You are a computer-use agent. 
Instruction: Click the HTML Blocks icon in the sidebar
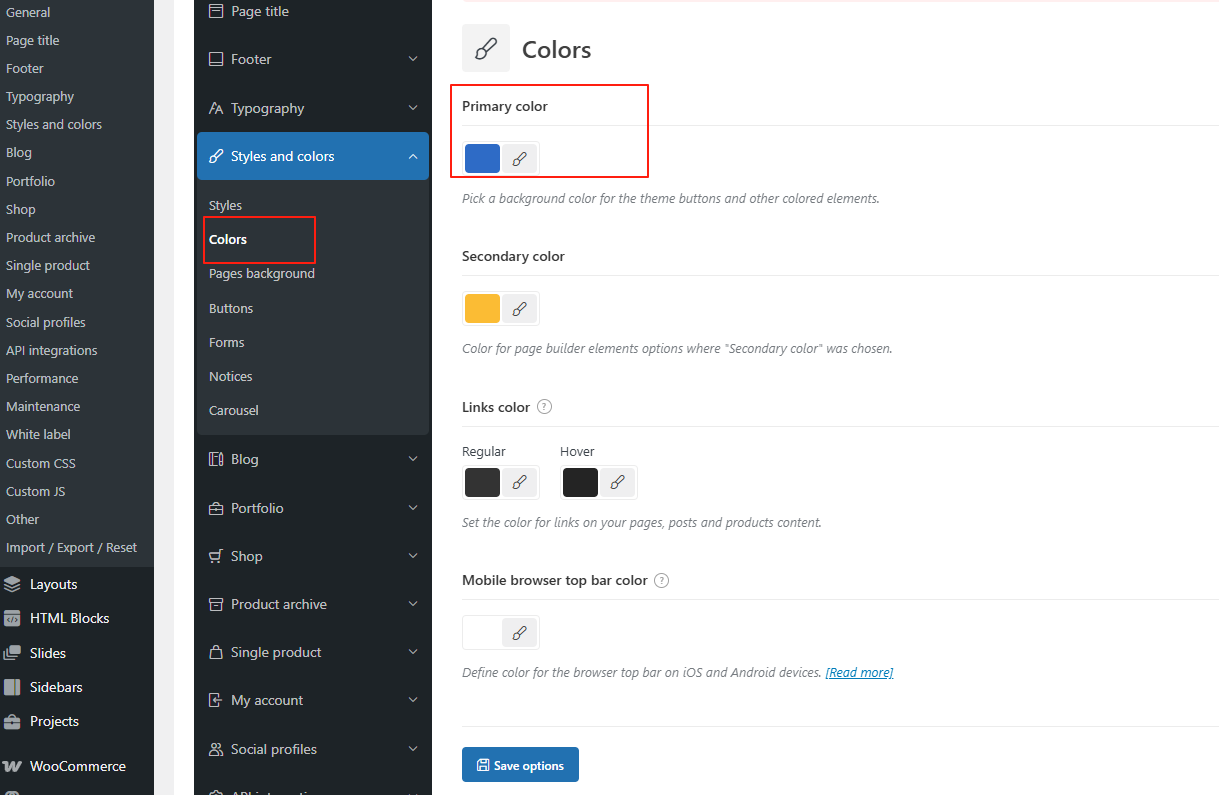[12, 618]
